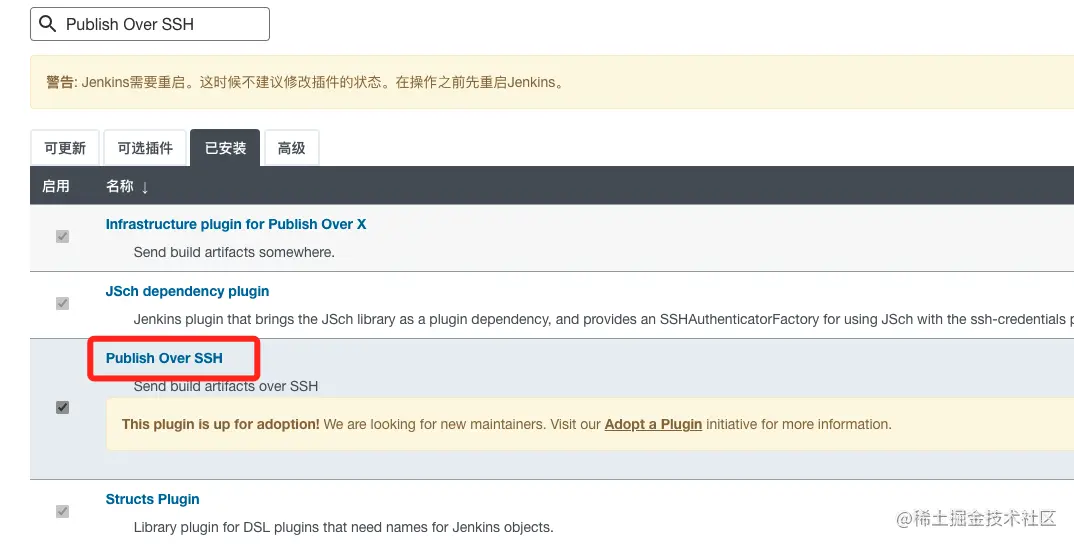Toggle checkbox for JSch dependency plugin

pyautogui.click(x=62, y=303)
